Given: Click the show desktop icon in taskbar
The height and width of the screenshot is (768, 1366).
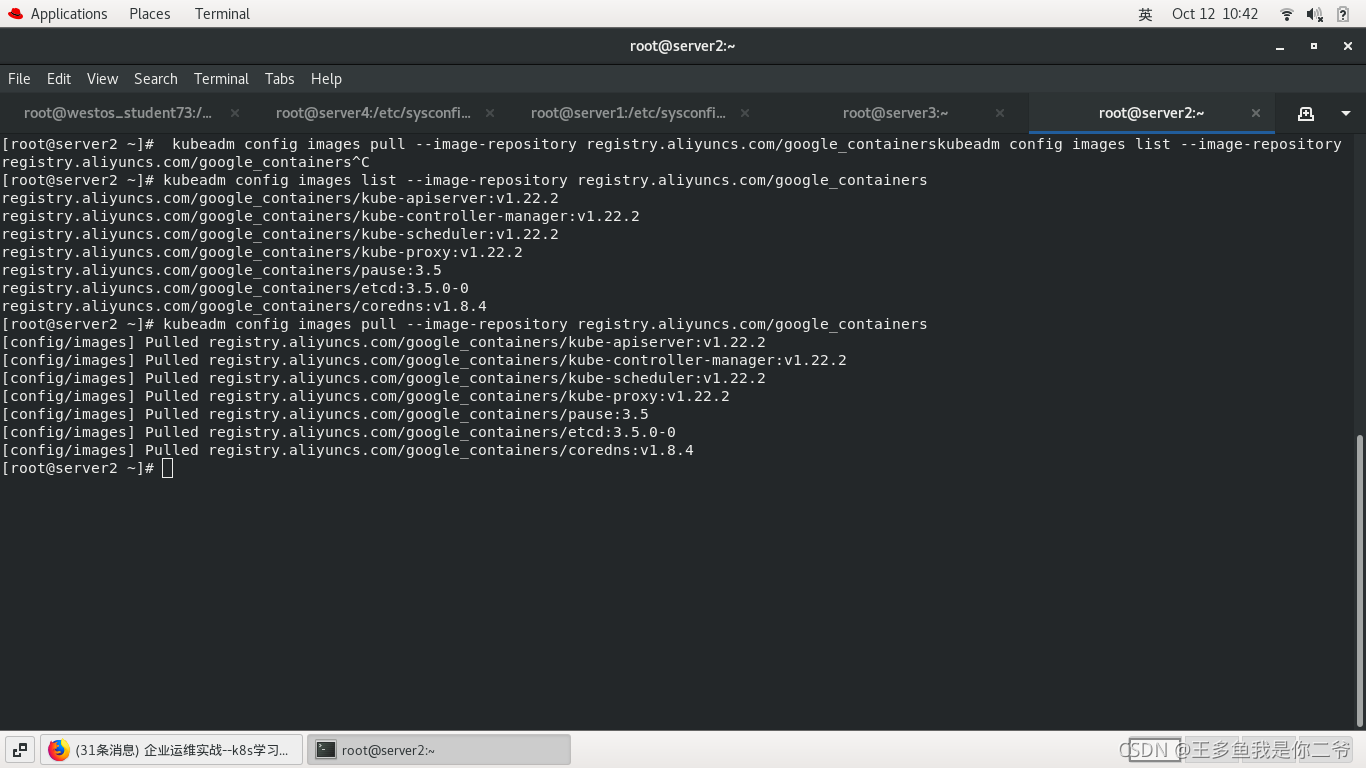Looking at the screenshot, I should click(x=19, y=750).
